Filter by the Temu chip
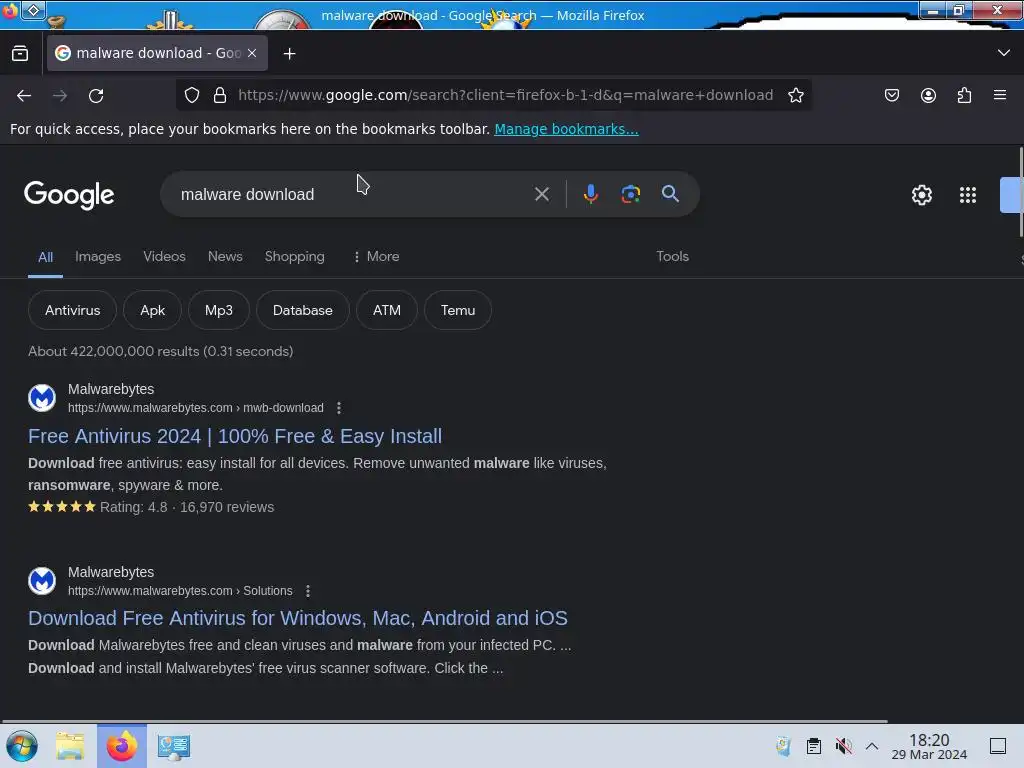This screenshot has height=768, width=1024. click(458, 310)
